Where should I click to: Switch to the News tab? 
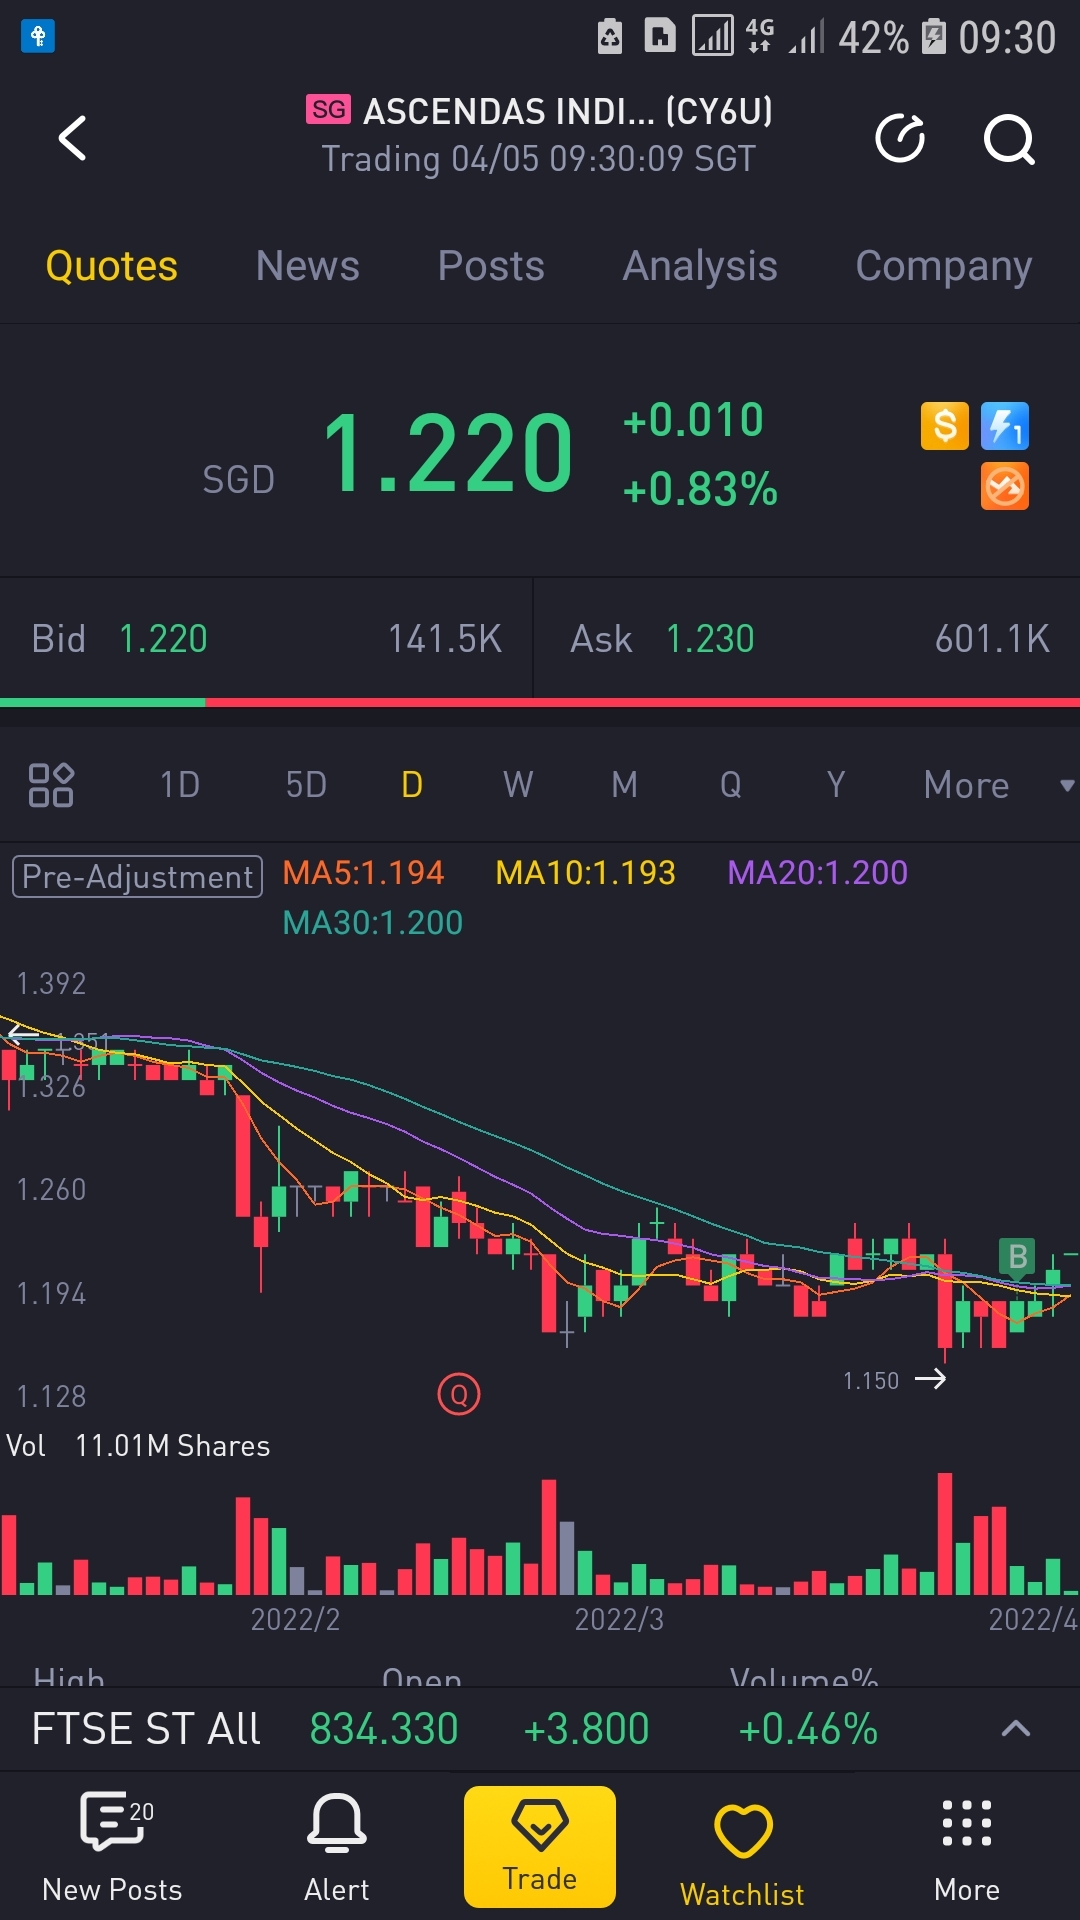pyautogui.click(x=308, y=266)
